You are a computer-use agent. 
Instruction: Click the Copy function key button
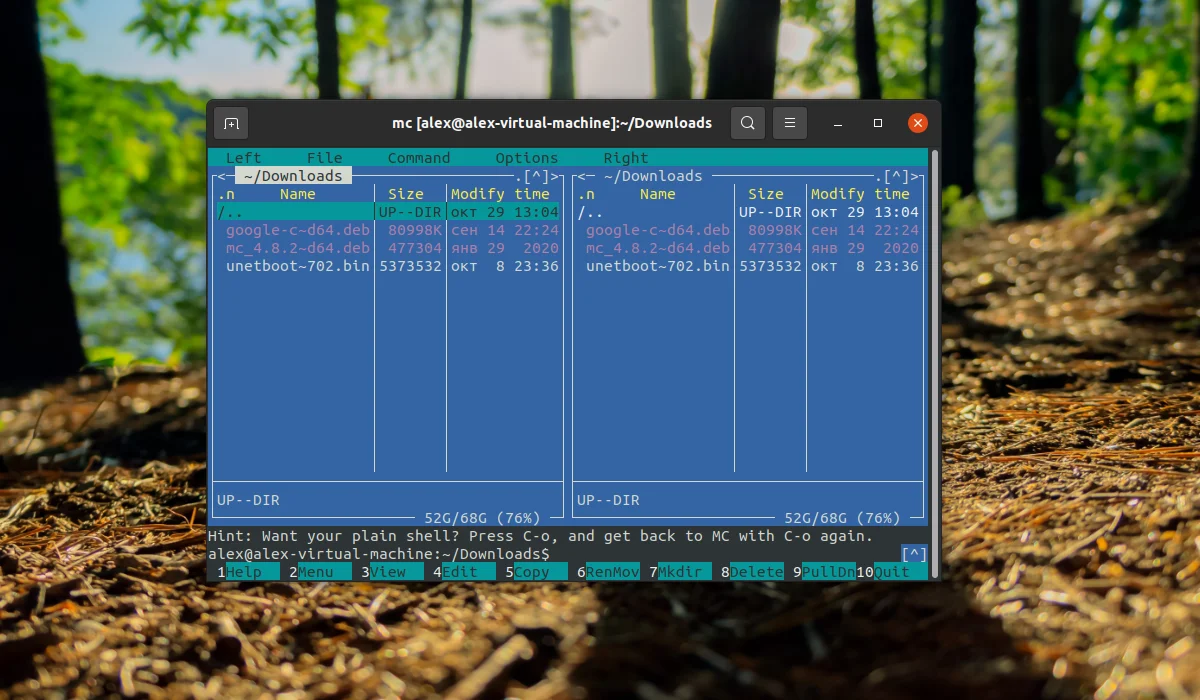pyautogui.click(x=532, y=572)
